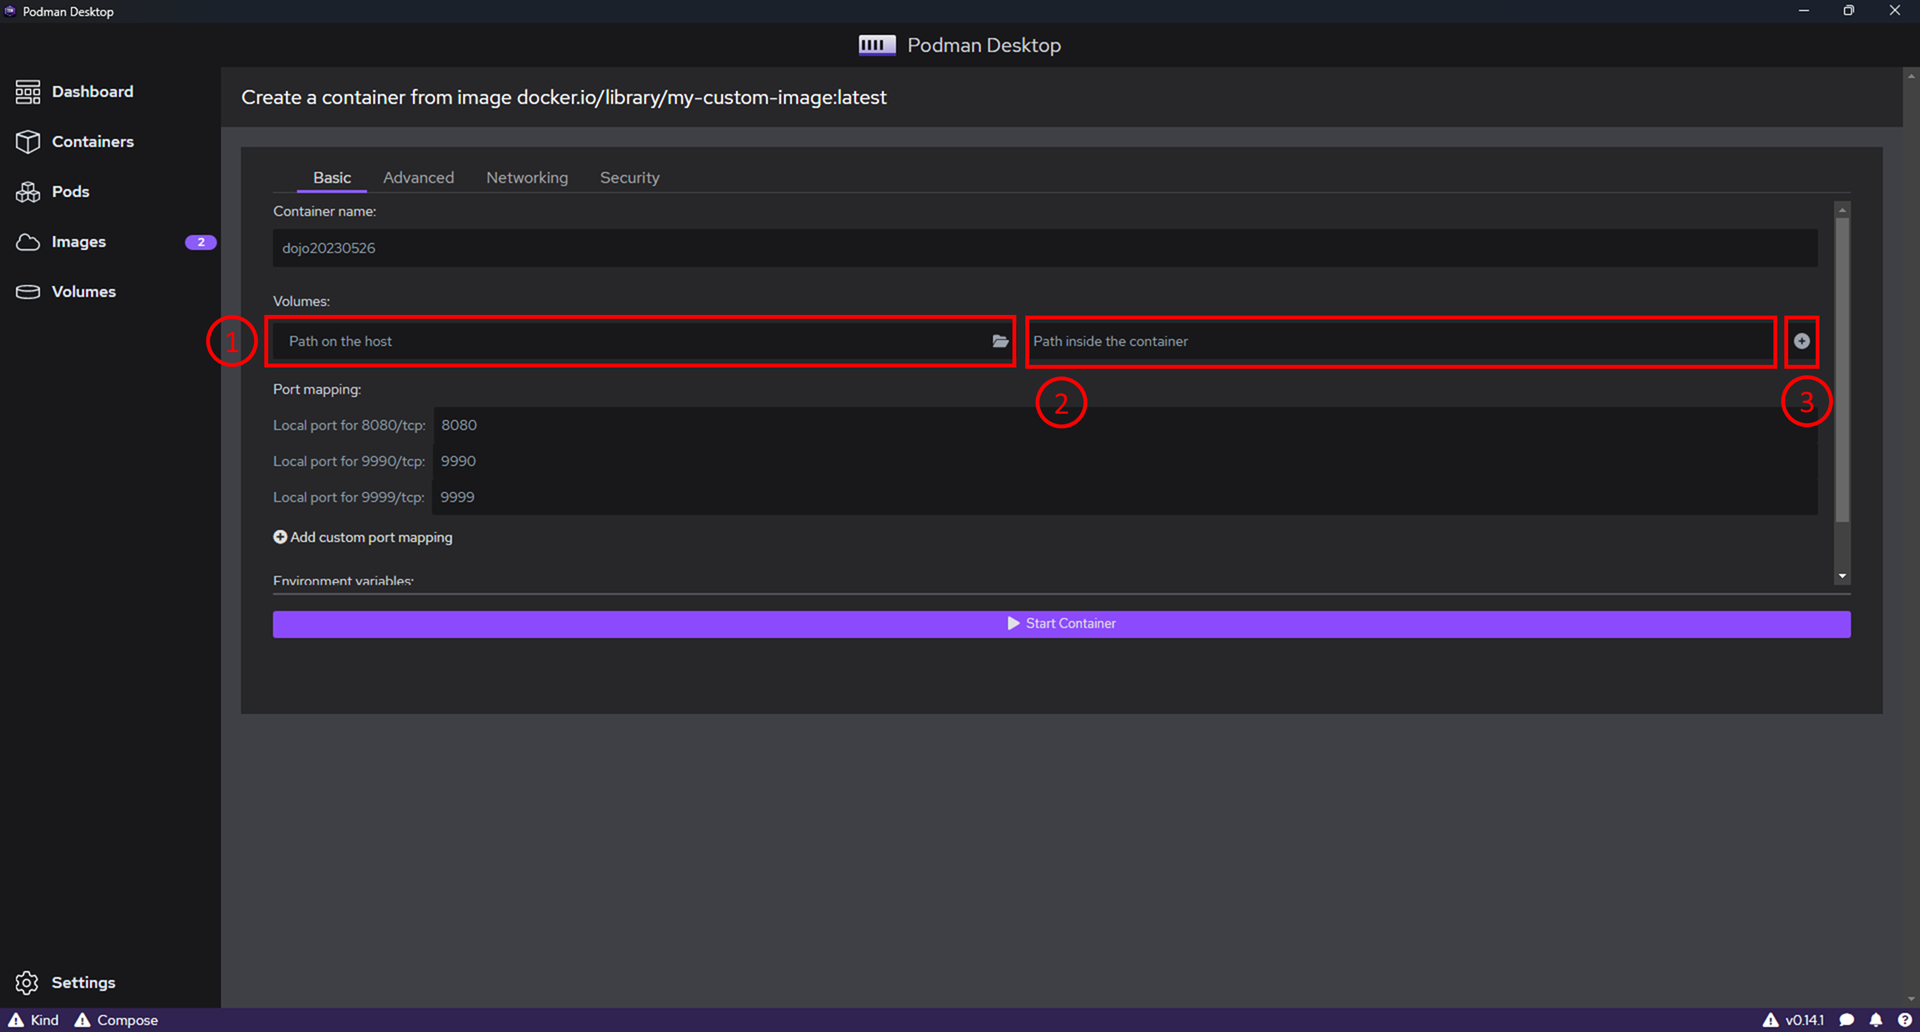Viewport: 1920px width, 1032px height.
Task: Open the feedback chat bubble icon
Action: pos(1847,1020)
